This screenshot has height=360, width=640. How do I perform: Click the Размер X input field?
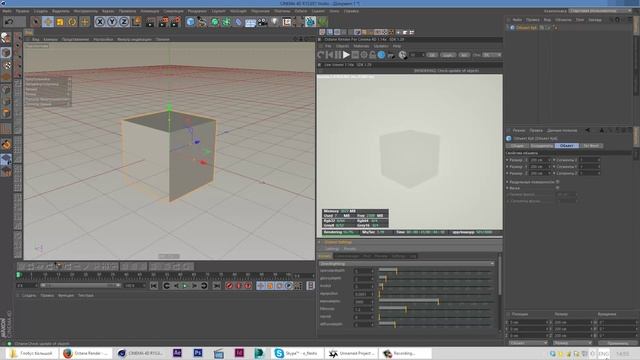[541, 160]
